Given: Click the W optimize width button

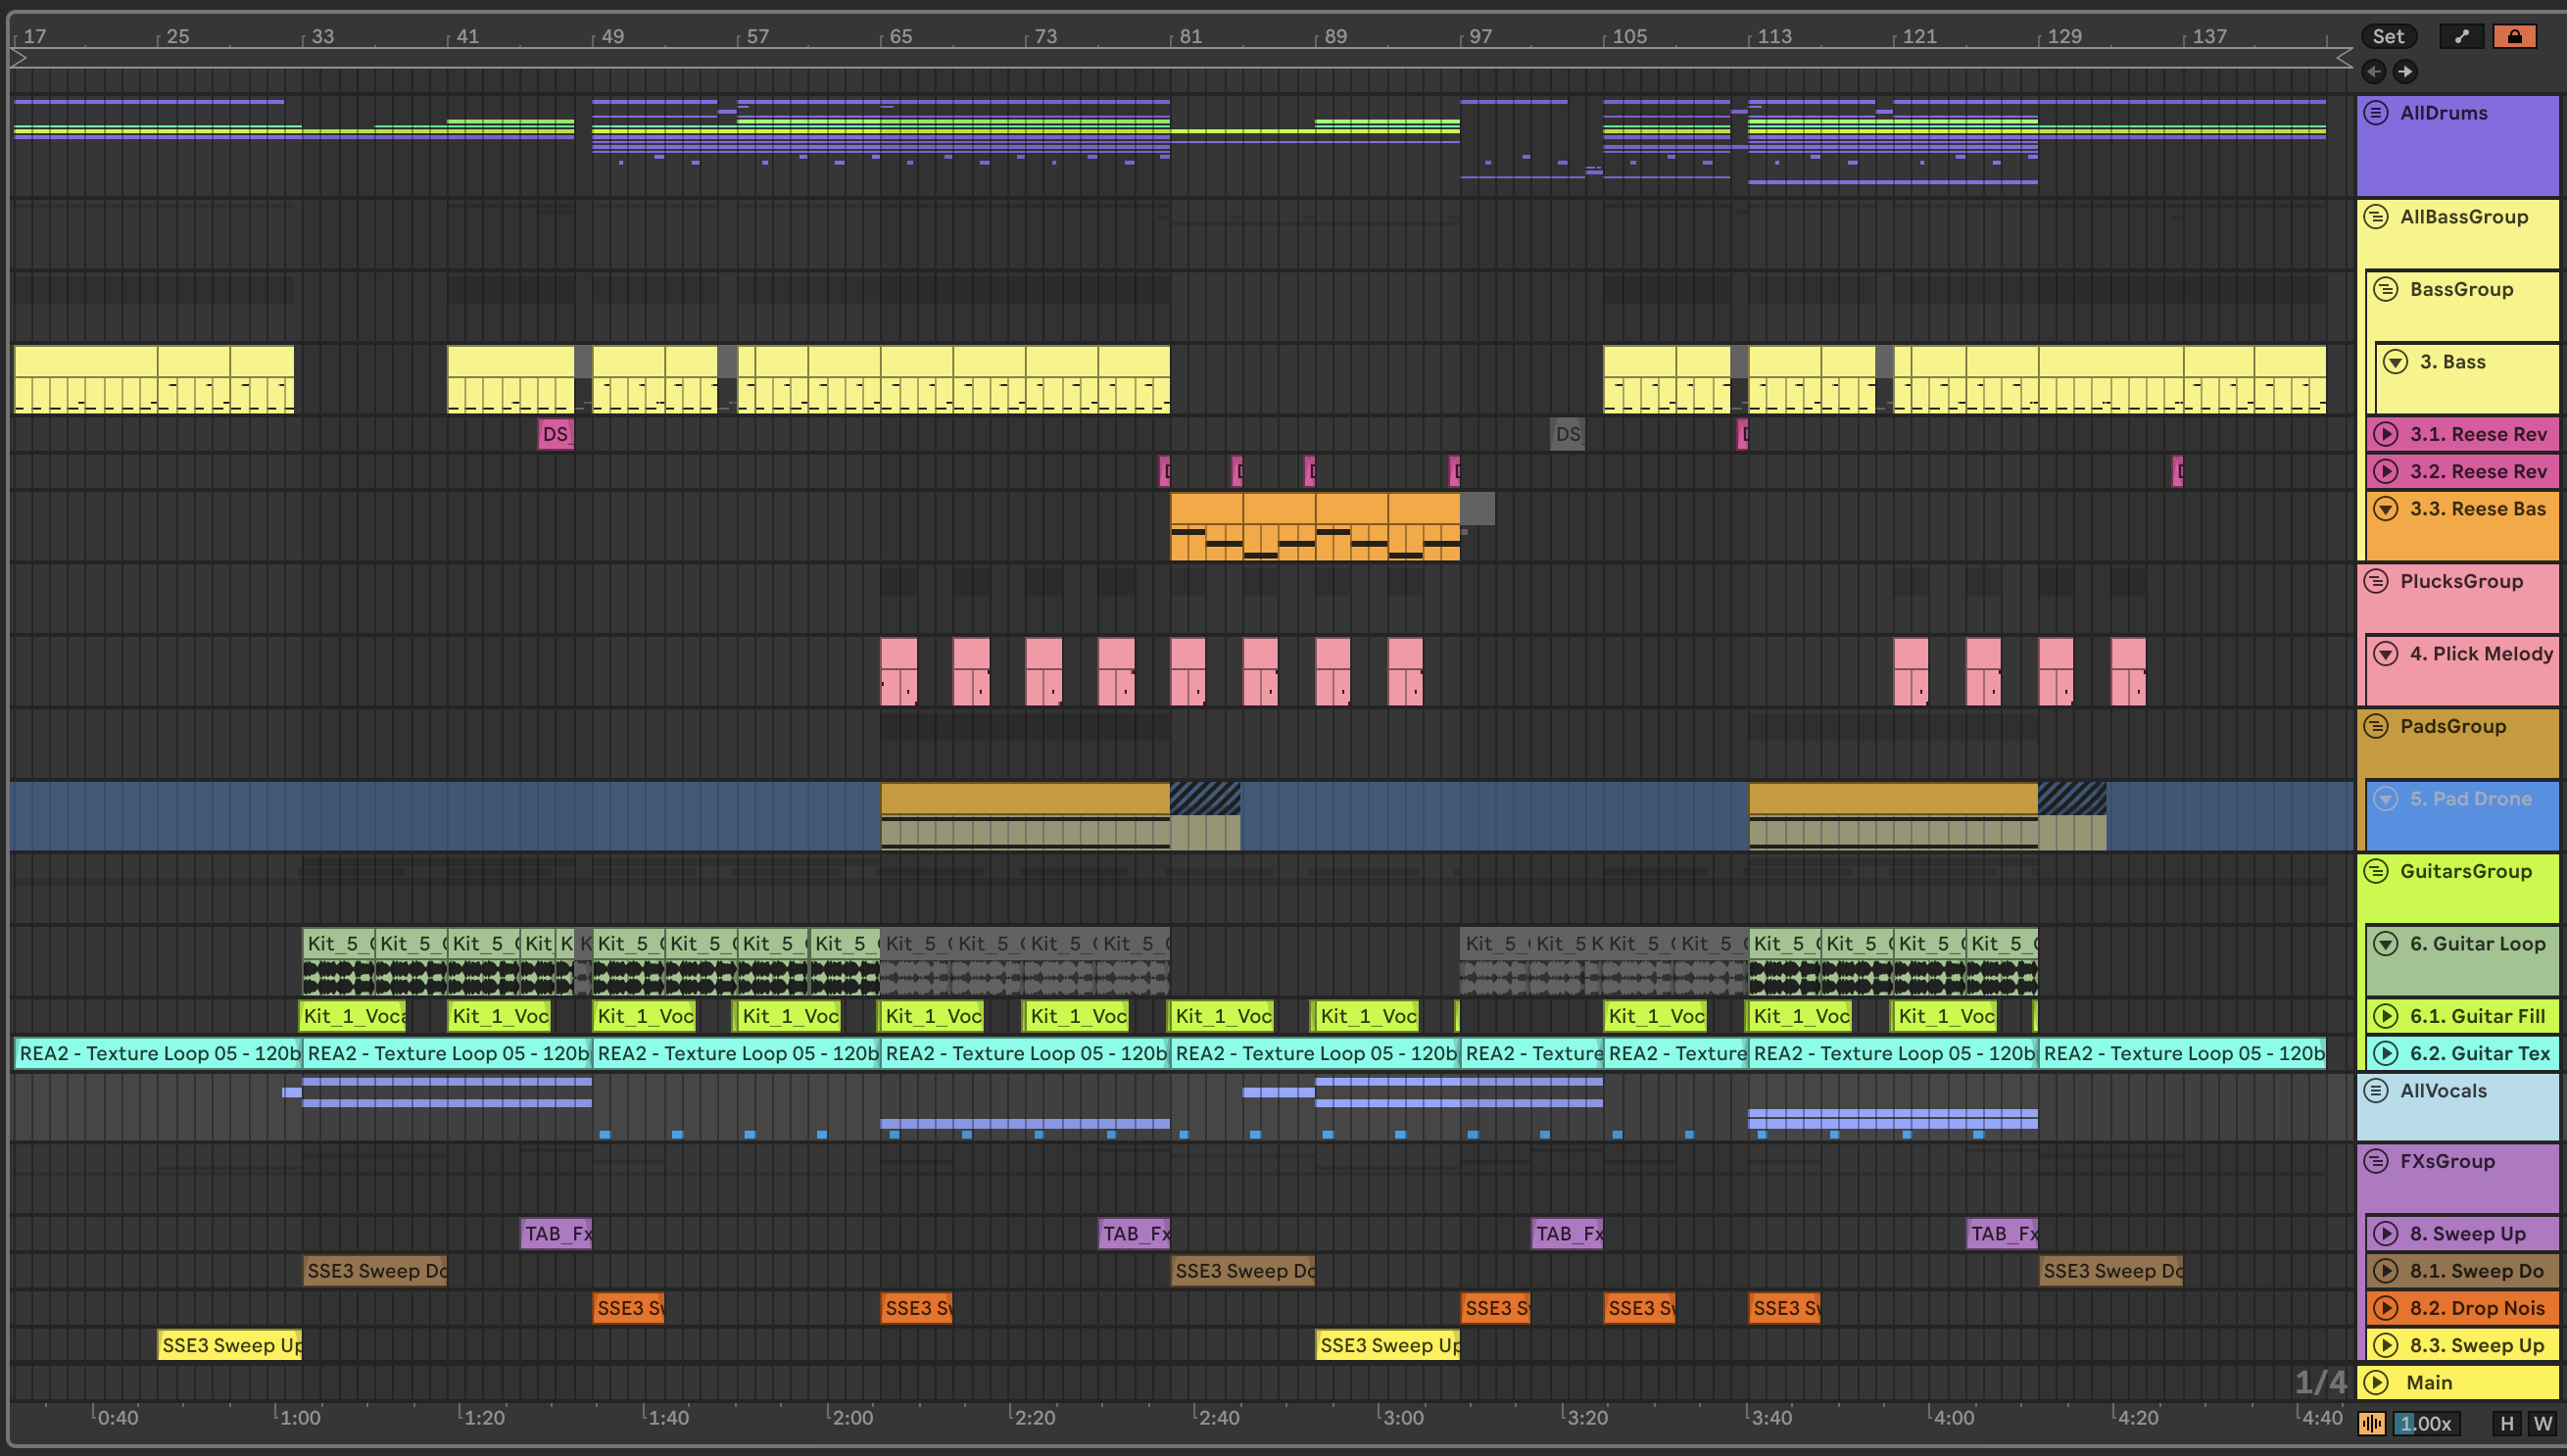Looking at the screenshot, I should point(2542,1423).
